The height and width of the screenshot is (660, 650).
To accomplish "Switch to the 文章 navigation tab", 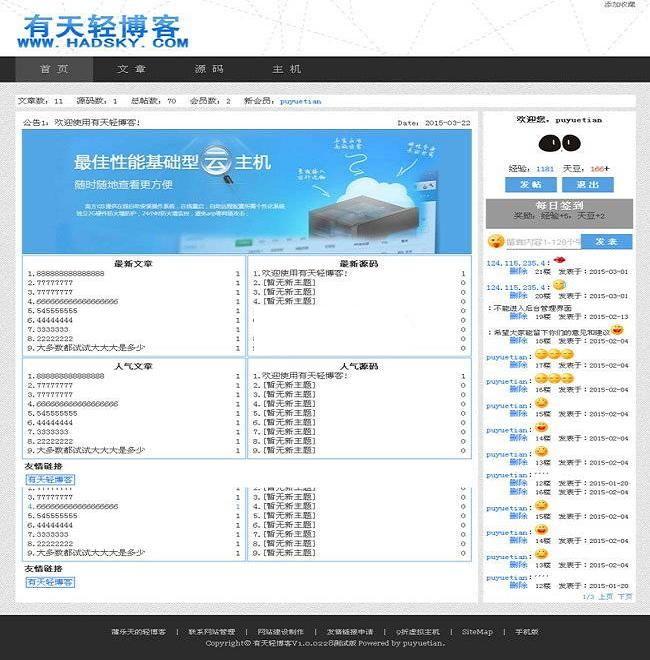I will 131,69.
